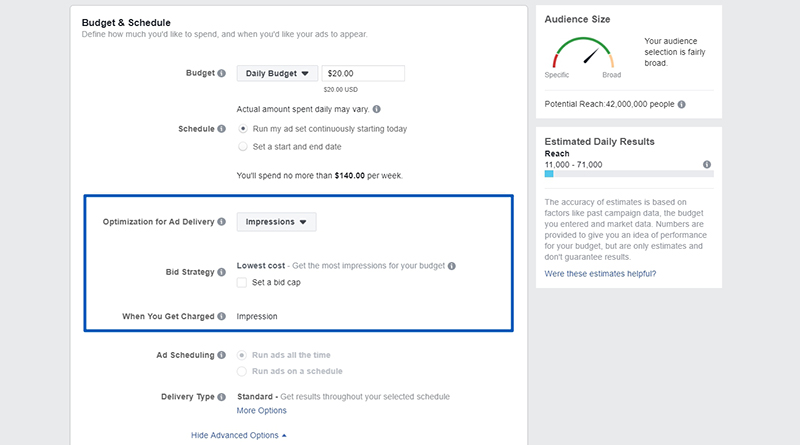Click the info icon next to Budget
Screen dimensions: 800x445
221,73
